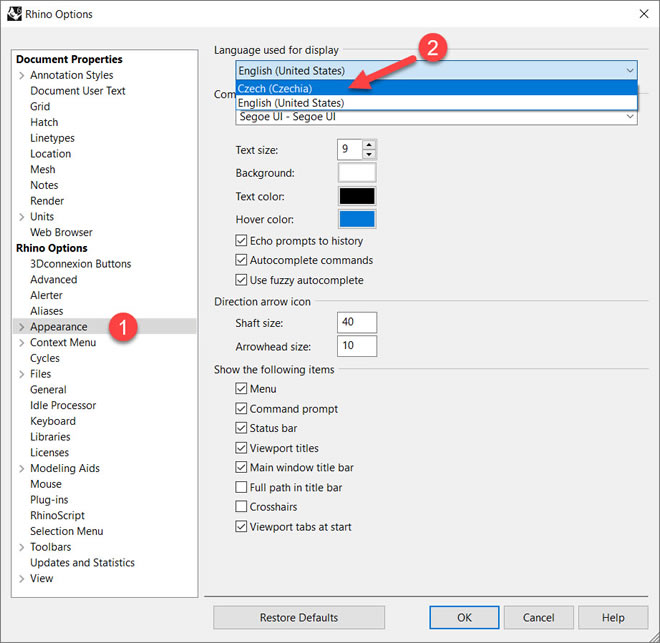This screenshot has width=660, height=643.
Task: Select Mesh in the tree
Action: point(43,170)
